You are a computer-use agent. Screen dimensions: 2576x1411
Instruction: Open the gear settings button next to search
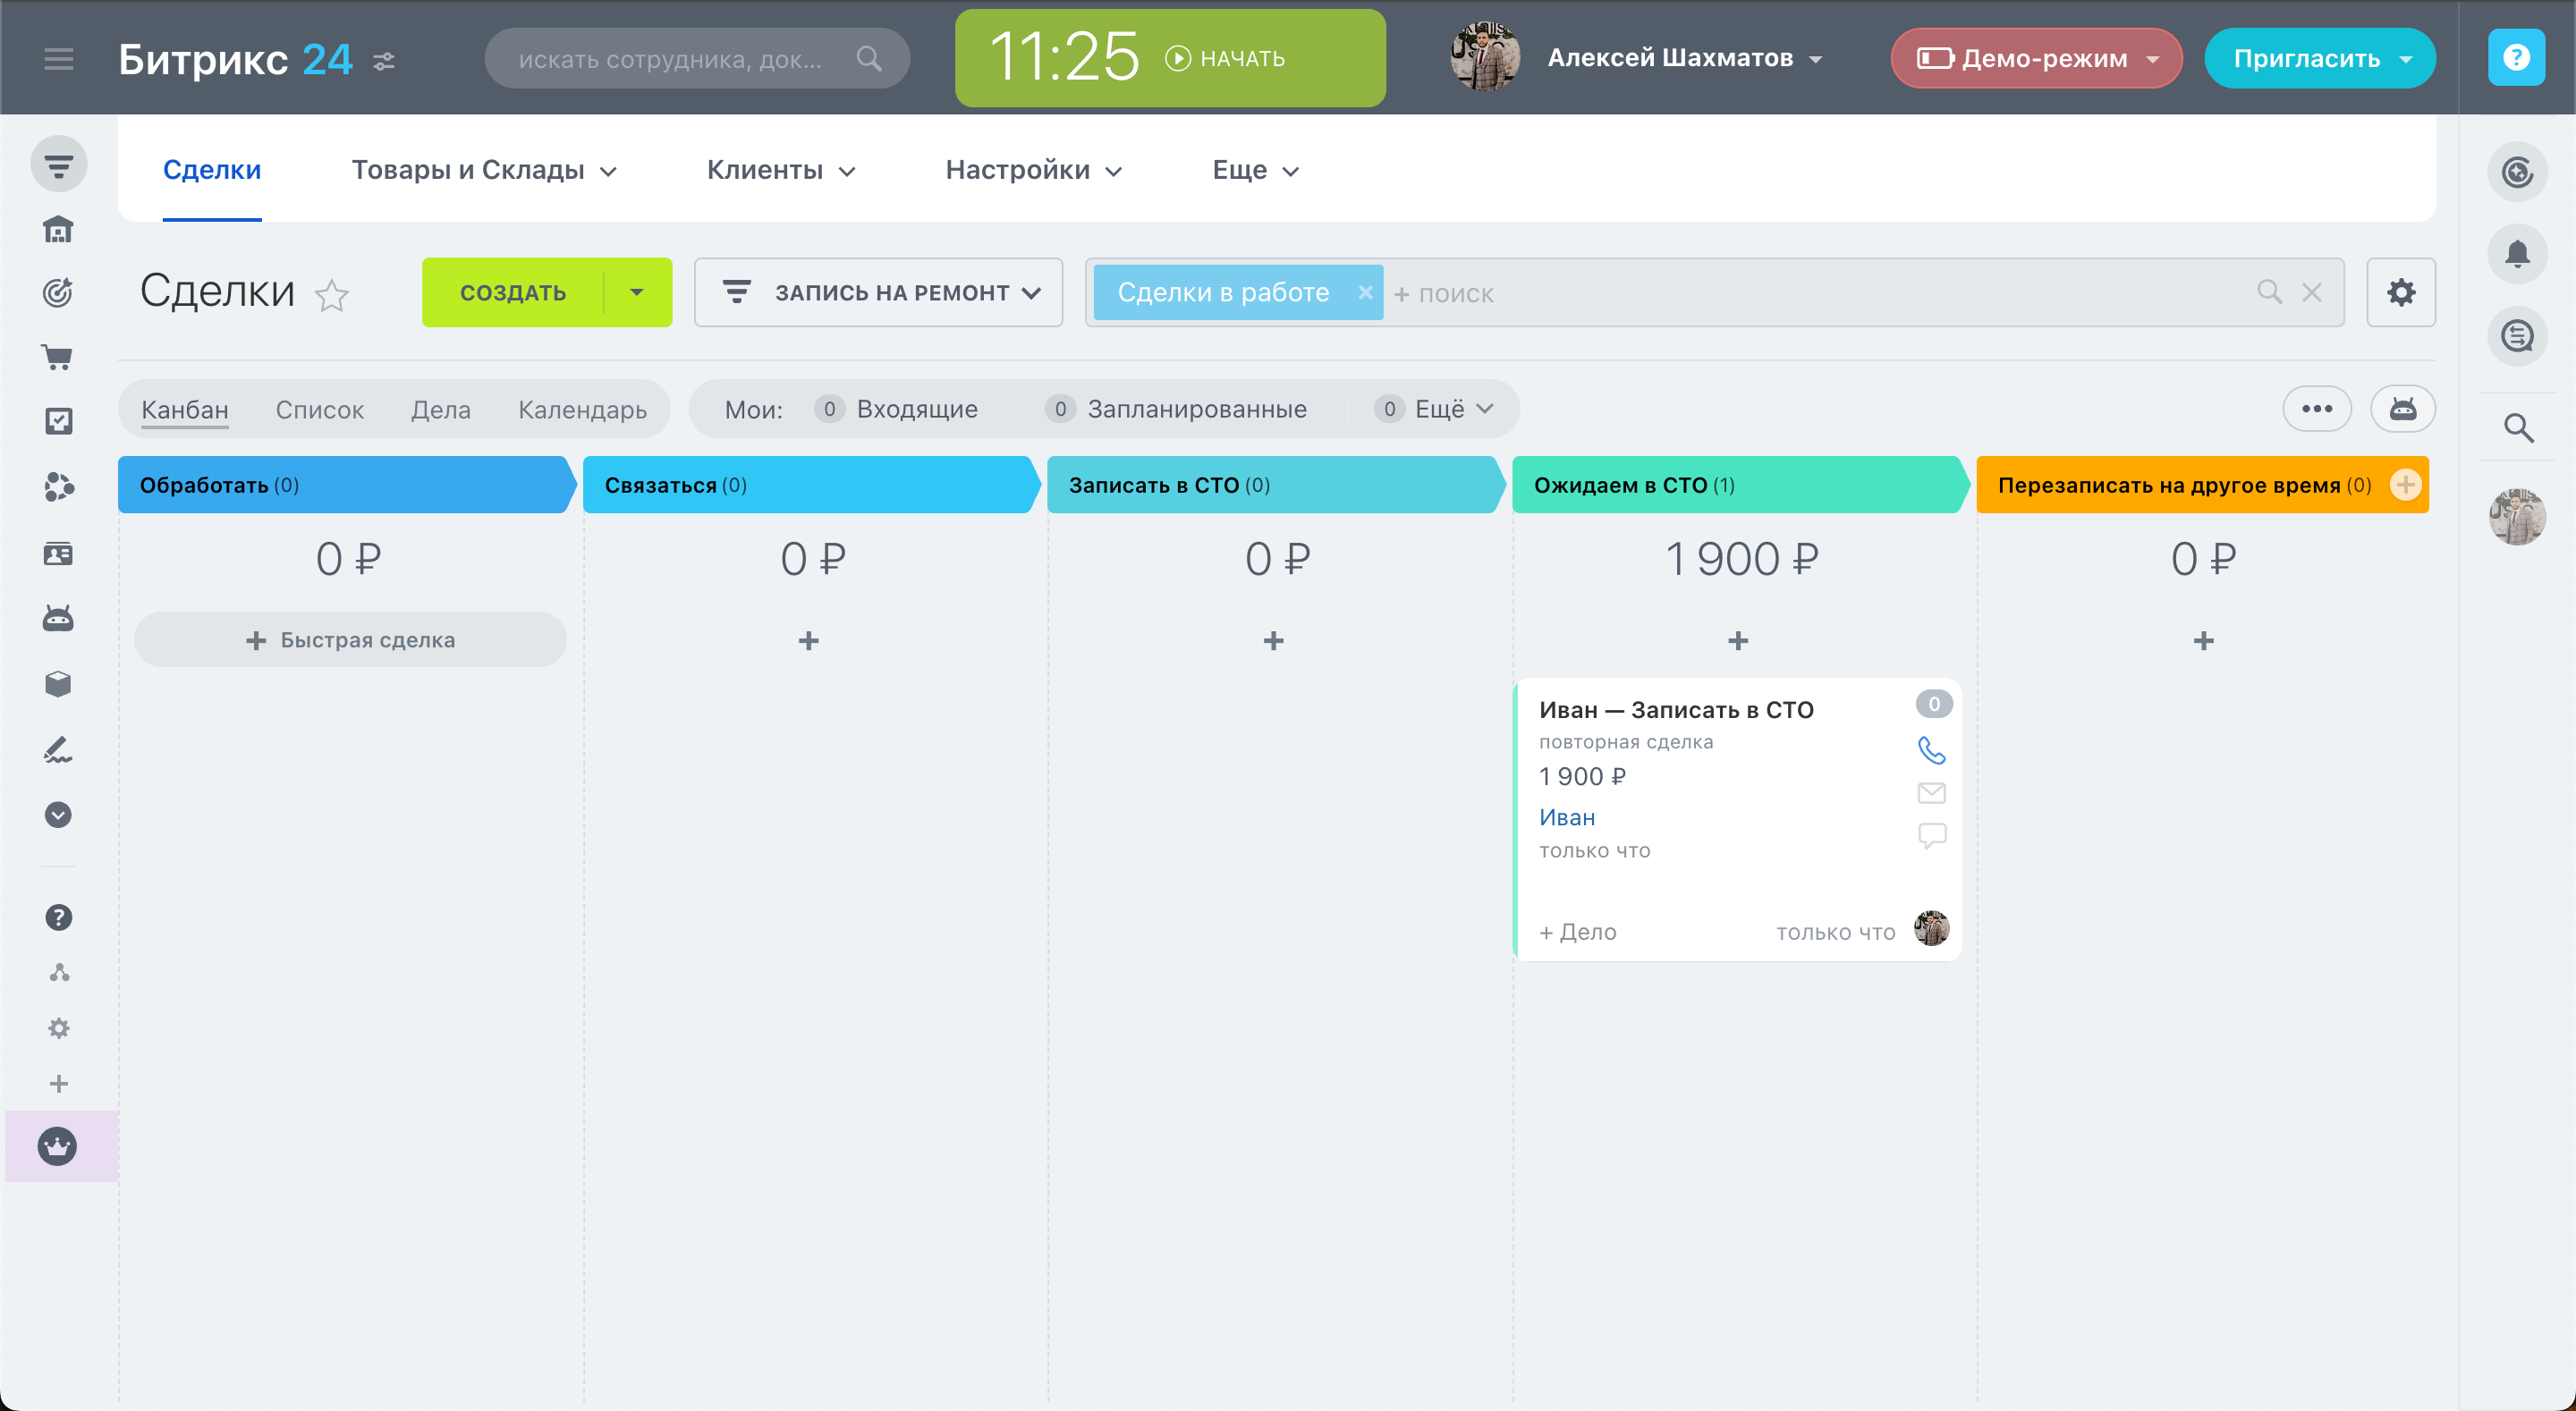(2400, 293)
